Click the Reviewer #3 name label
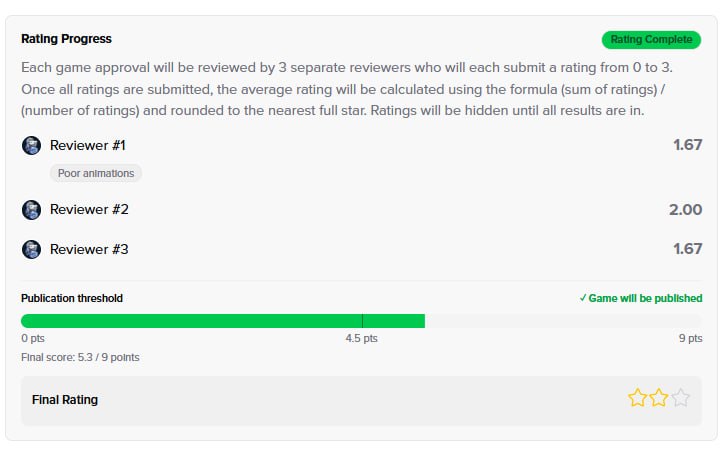The height and width of the screenshot is (450, 728). tap(89, 250)
